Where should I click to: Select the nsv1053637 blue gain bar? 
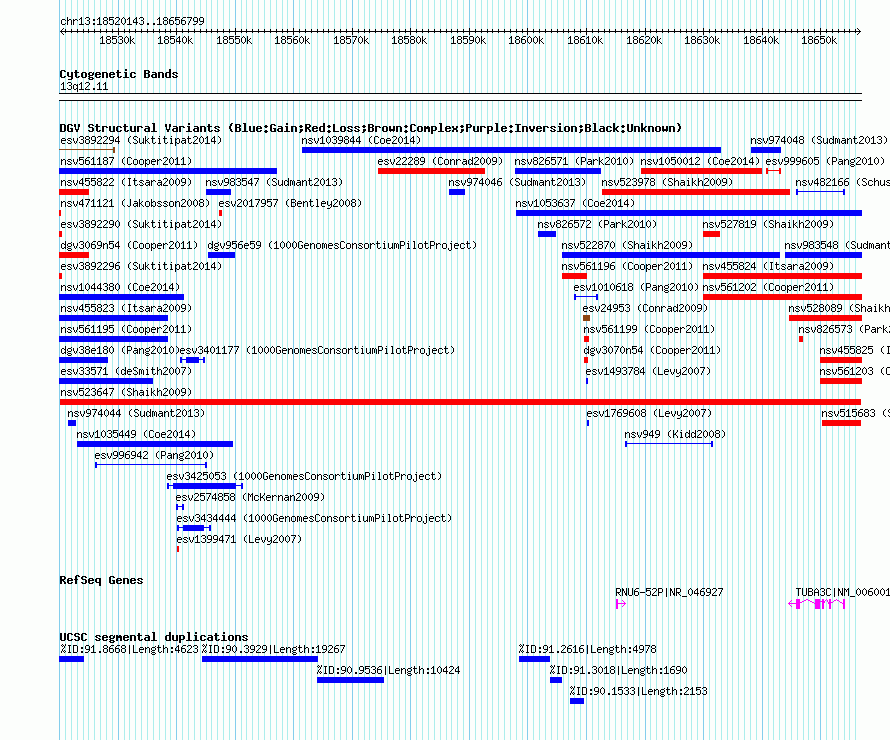689,213
